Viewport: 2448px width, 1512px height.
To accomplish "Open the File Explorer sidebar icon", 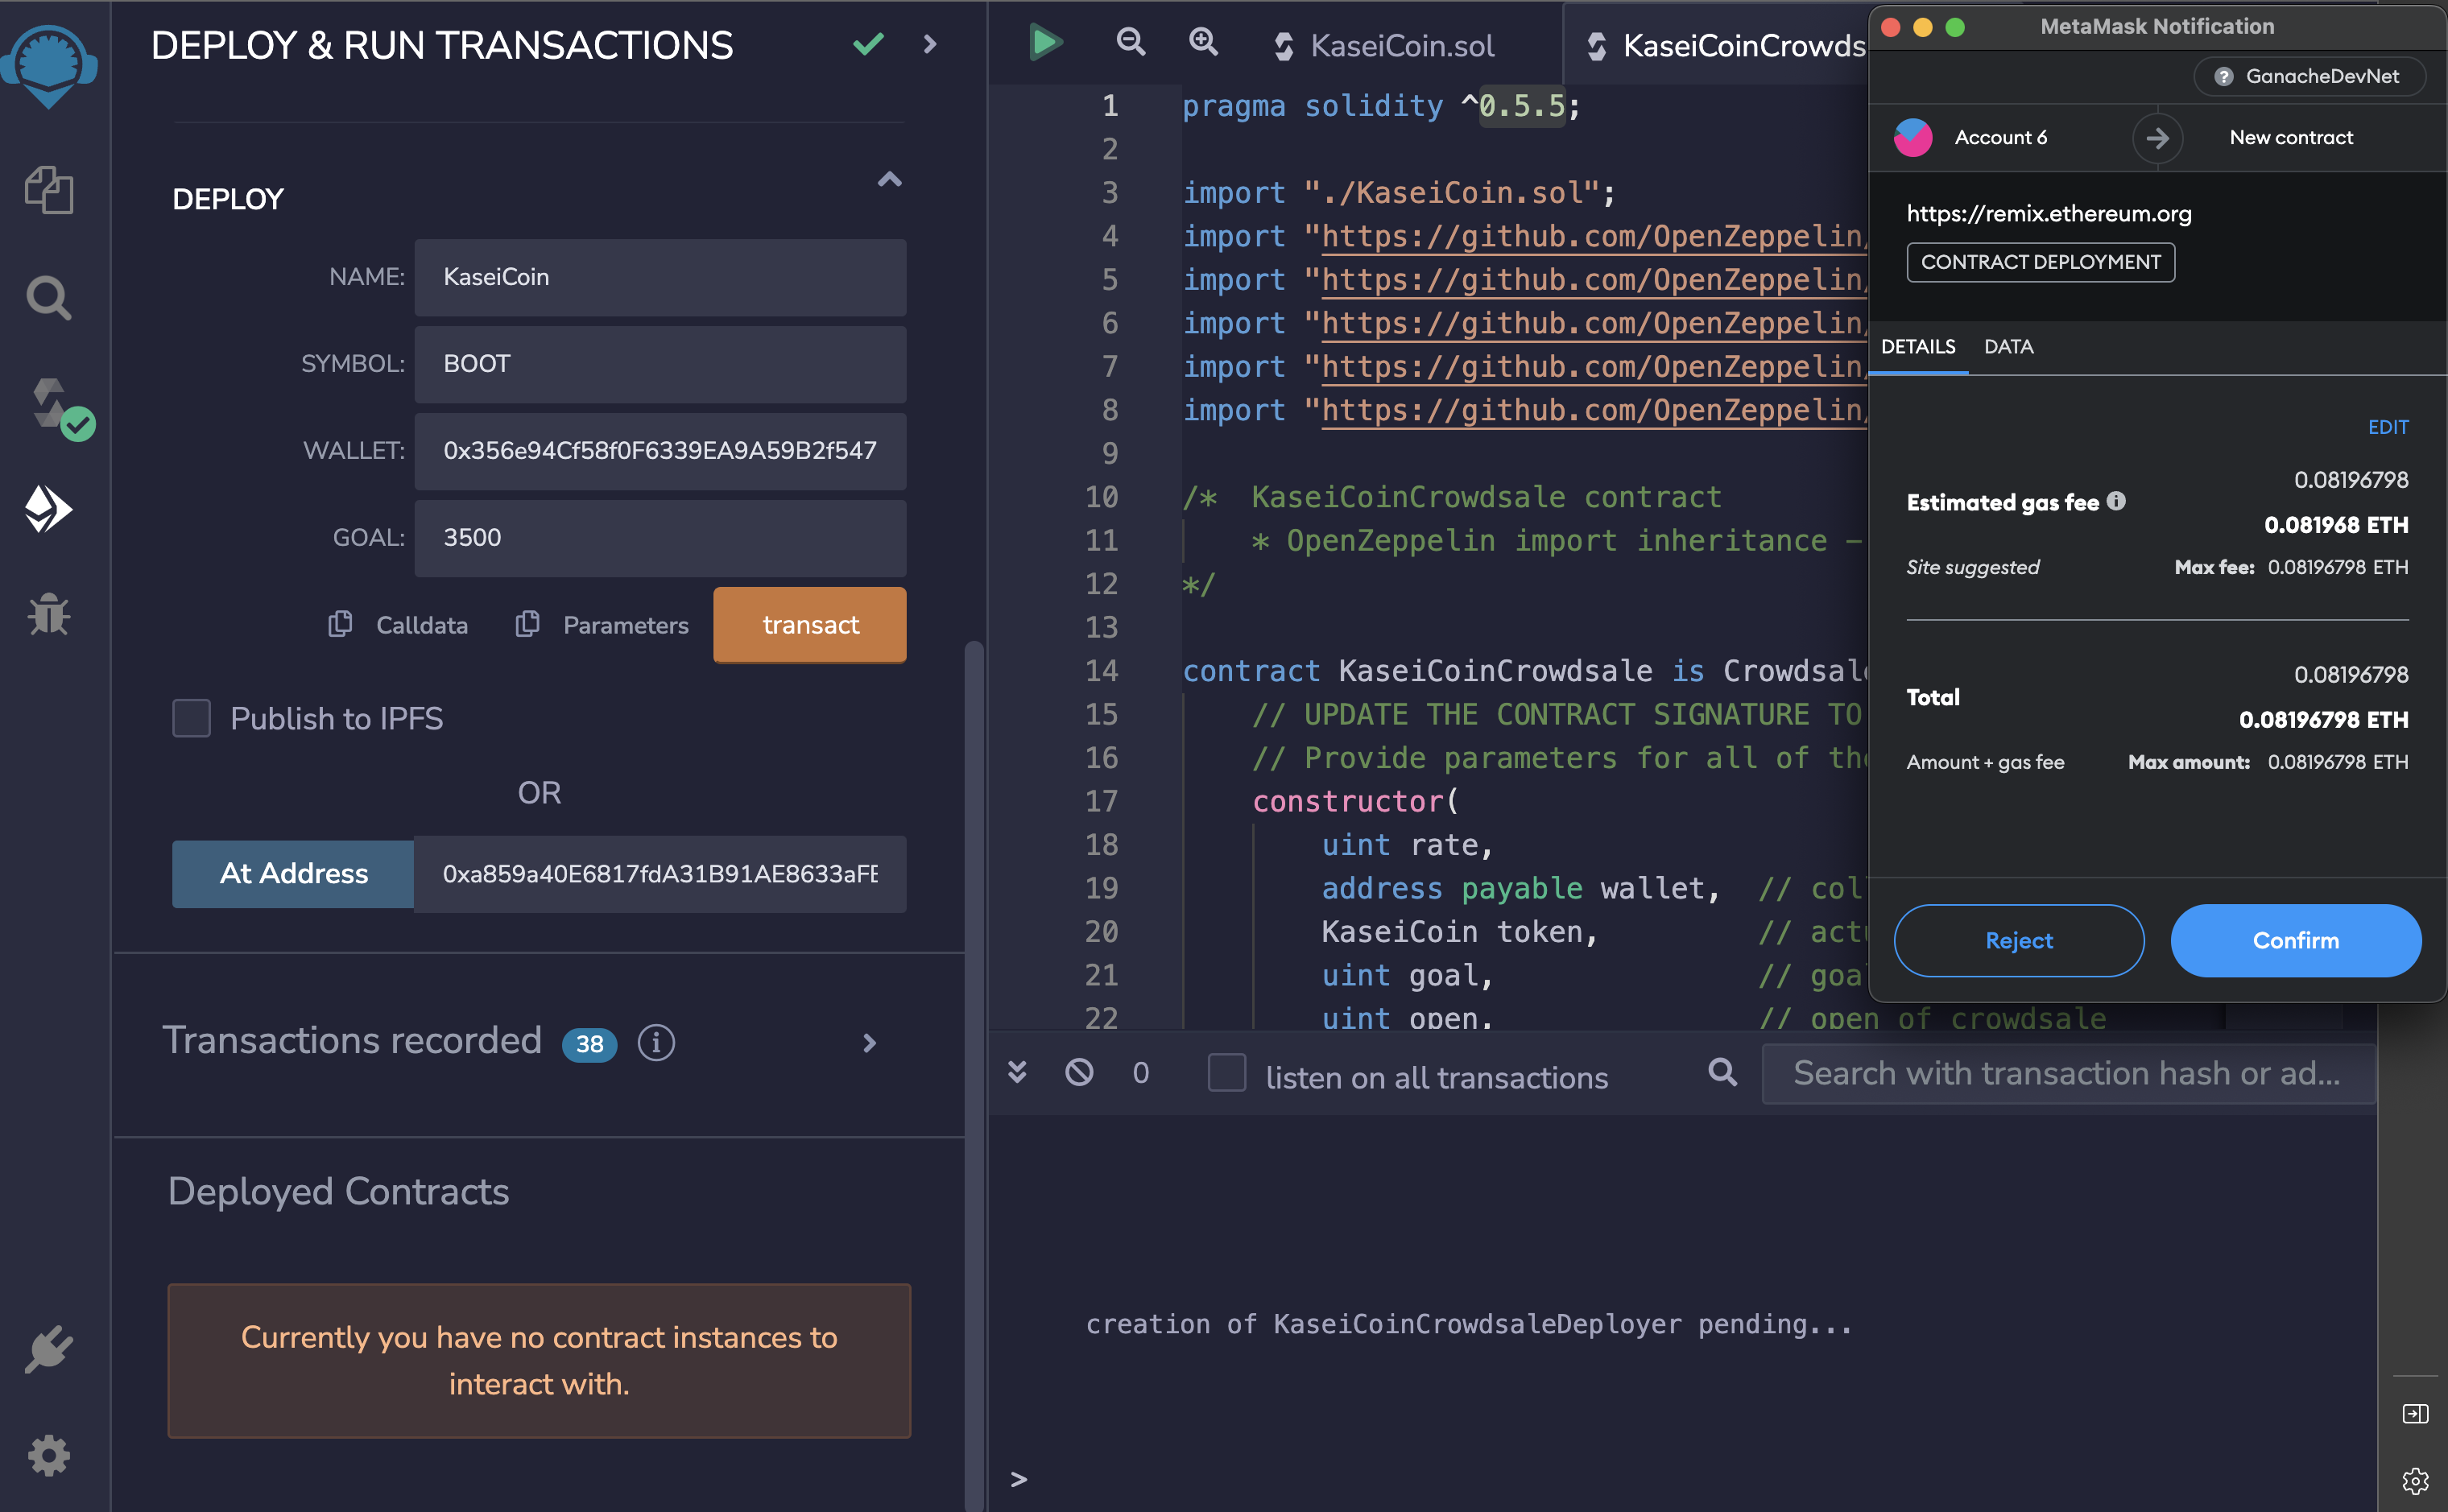I will tap(48, 190).
